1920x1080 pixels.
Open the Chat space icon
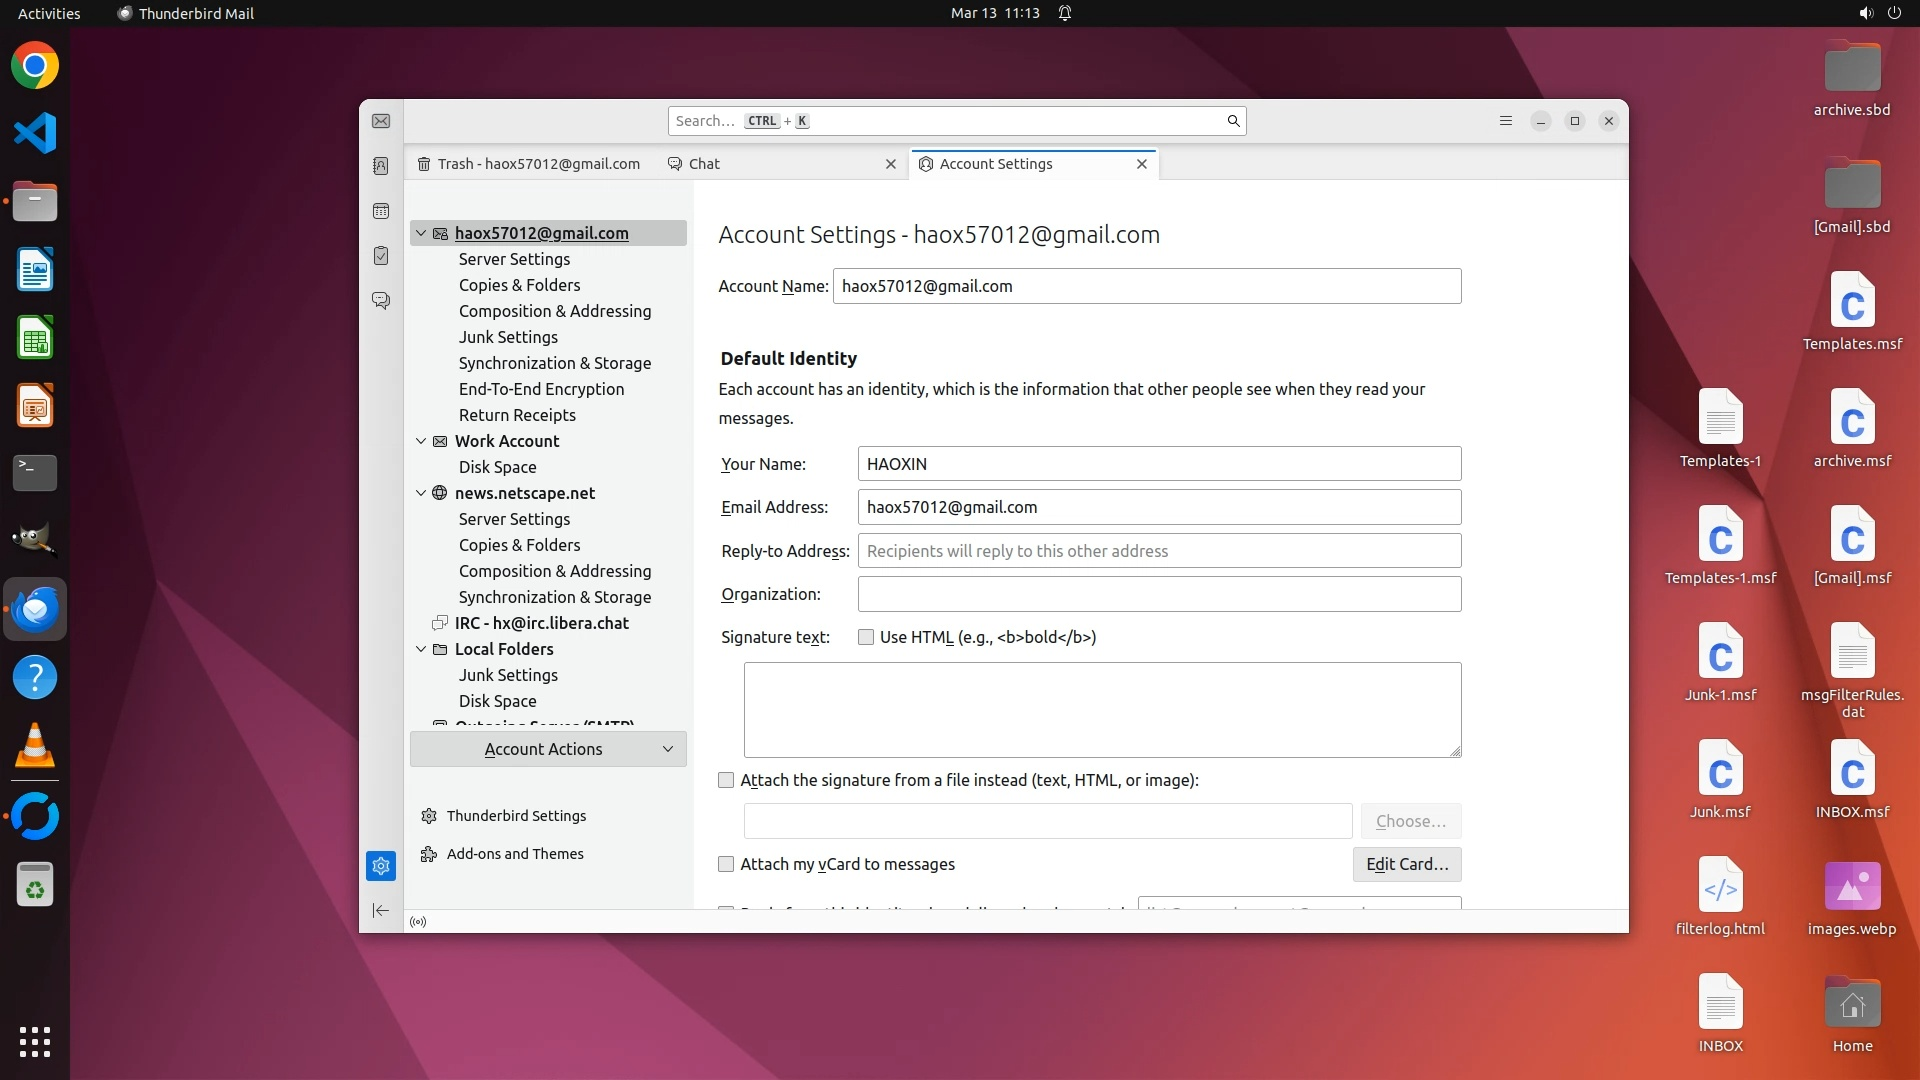pyautogui.click(x=381, y=300)
